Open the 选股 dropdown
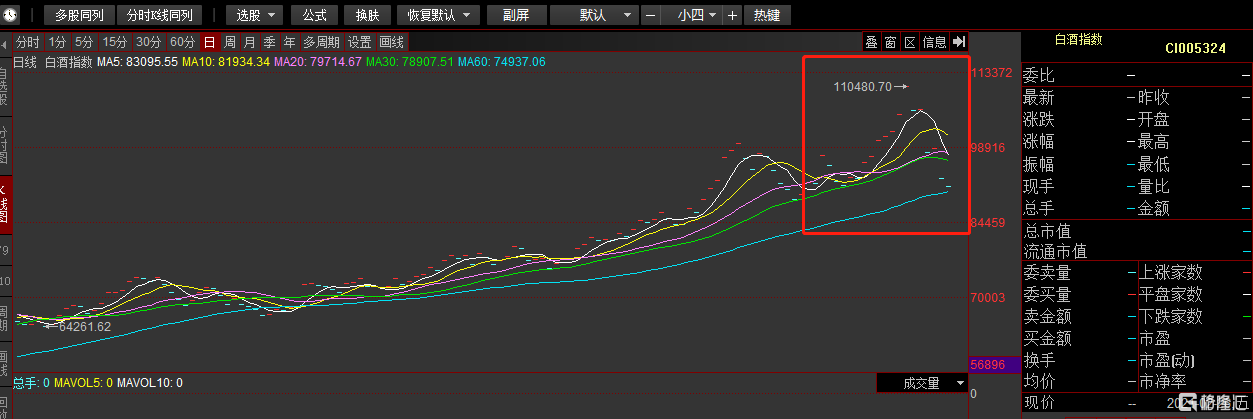This screenshot has height=419, width=1253. (255, 15)
